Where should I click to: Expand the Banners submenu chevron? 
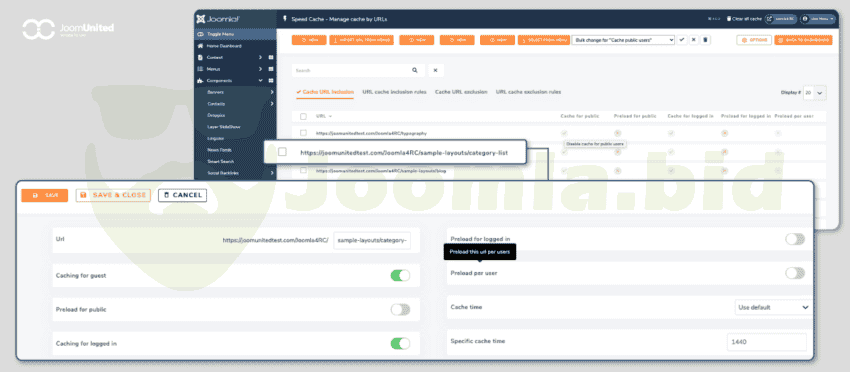(x=272, y=92)
